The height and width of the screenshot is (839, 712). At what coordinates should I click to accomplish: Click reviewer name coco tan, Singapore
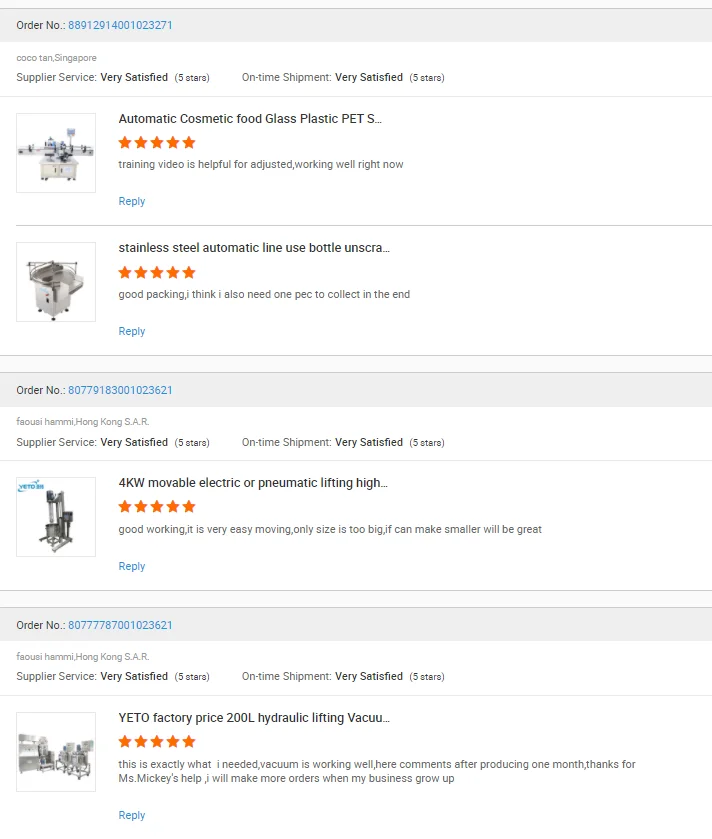[56, 58]
